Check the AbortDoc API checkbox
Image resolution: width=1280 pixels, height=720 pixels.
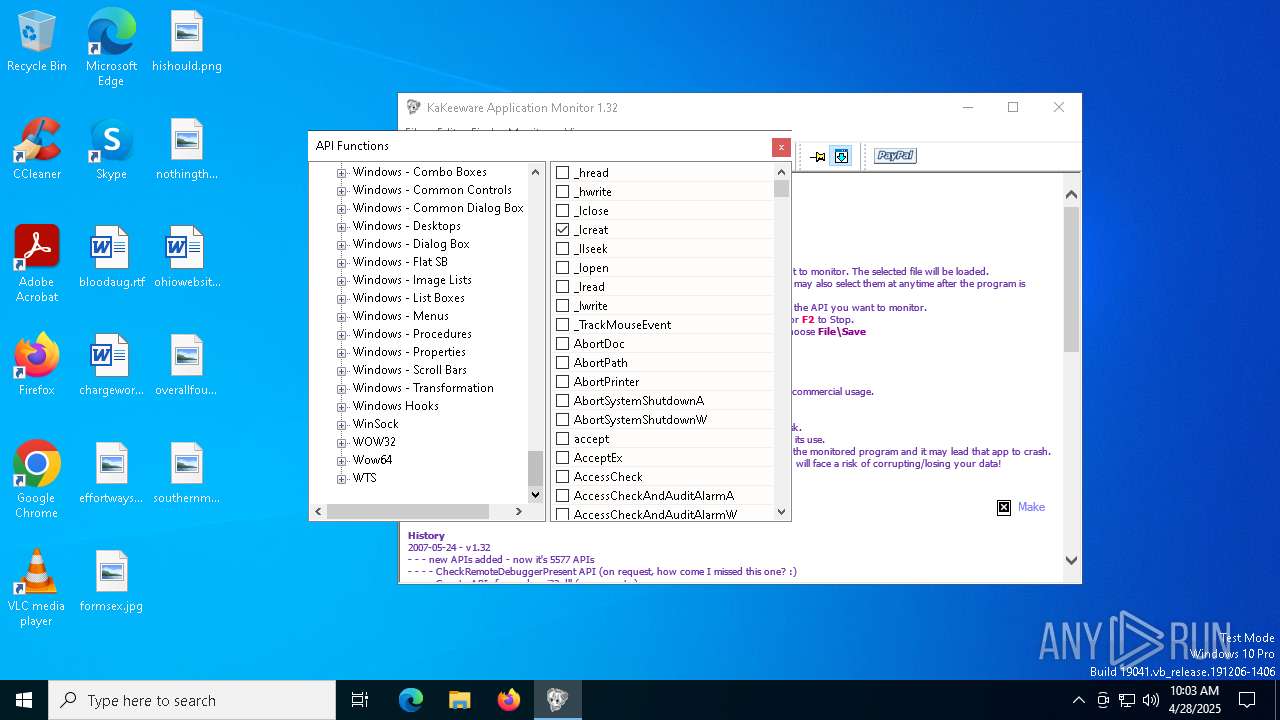(x=562, y=344)
